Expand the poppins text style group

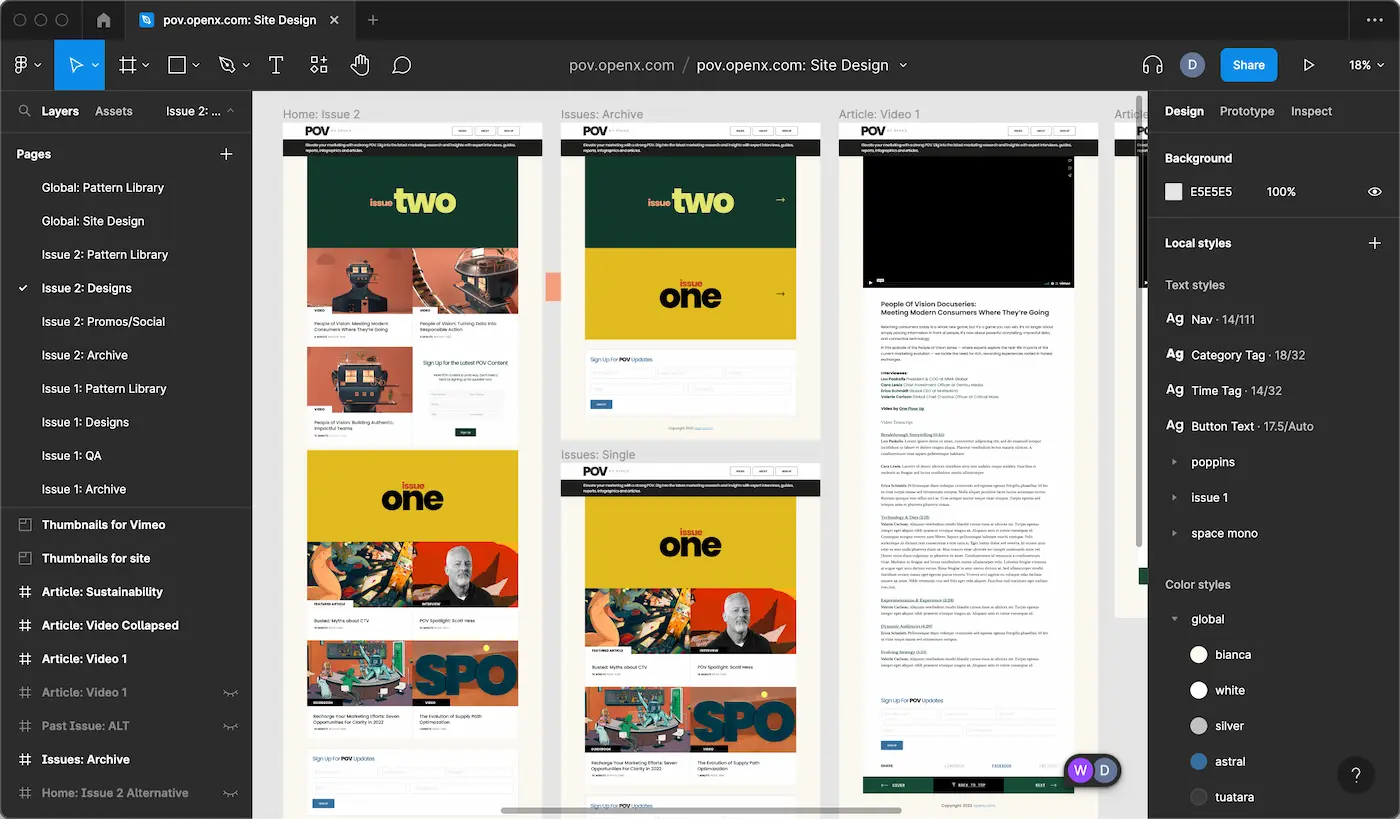tap(1175, 462)
